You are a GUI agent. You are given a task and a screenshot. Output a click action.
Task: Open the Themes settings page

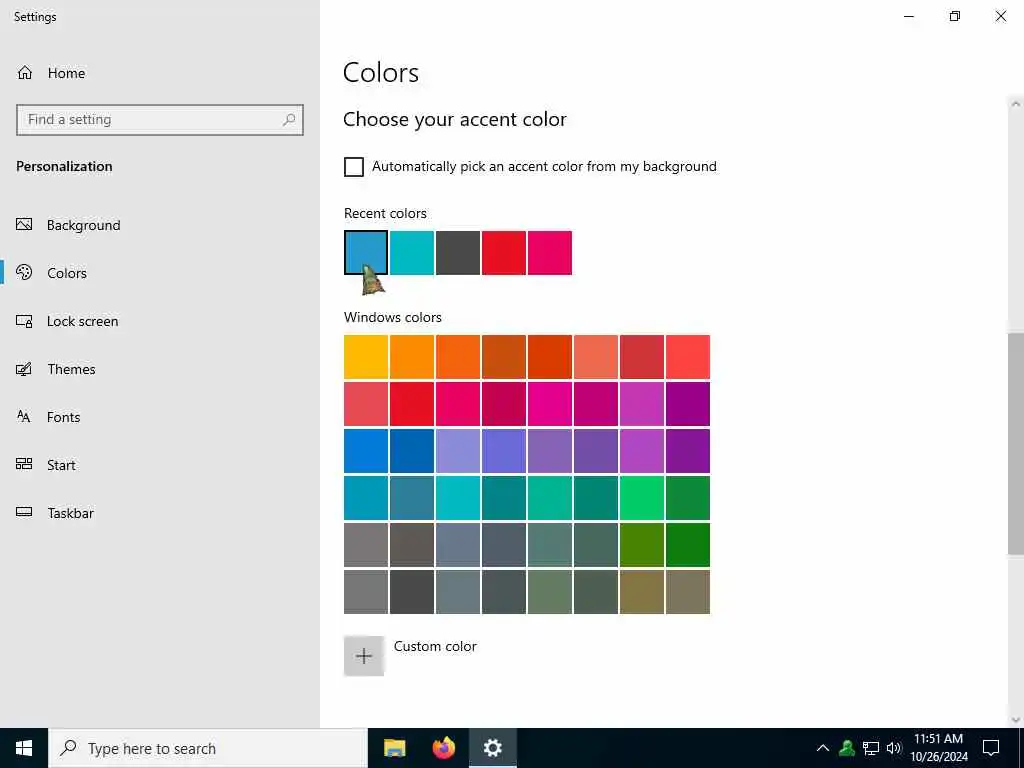(x=71, y=369)
